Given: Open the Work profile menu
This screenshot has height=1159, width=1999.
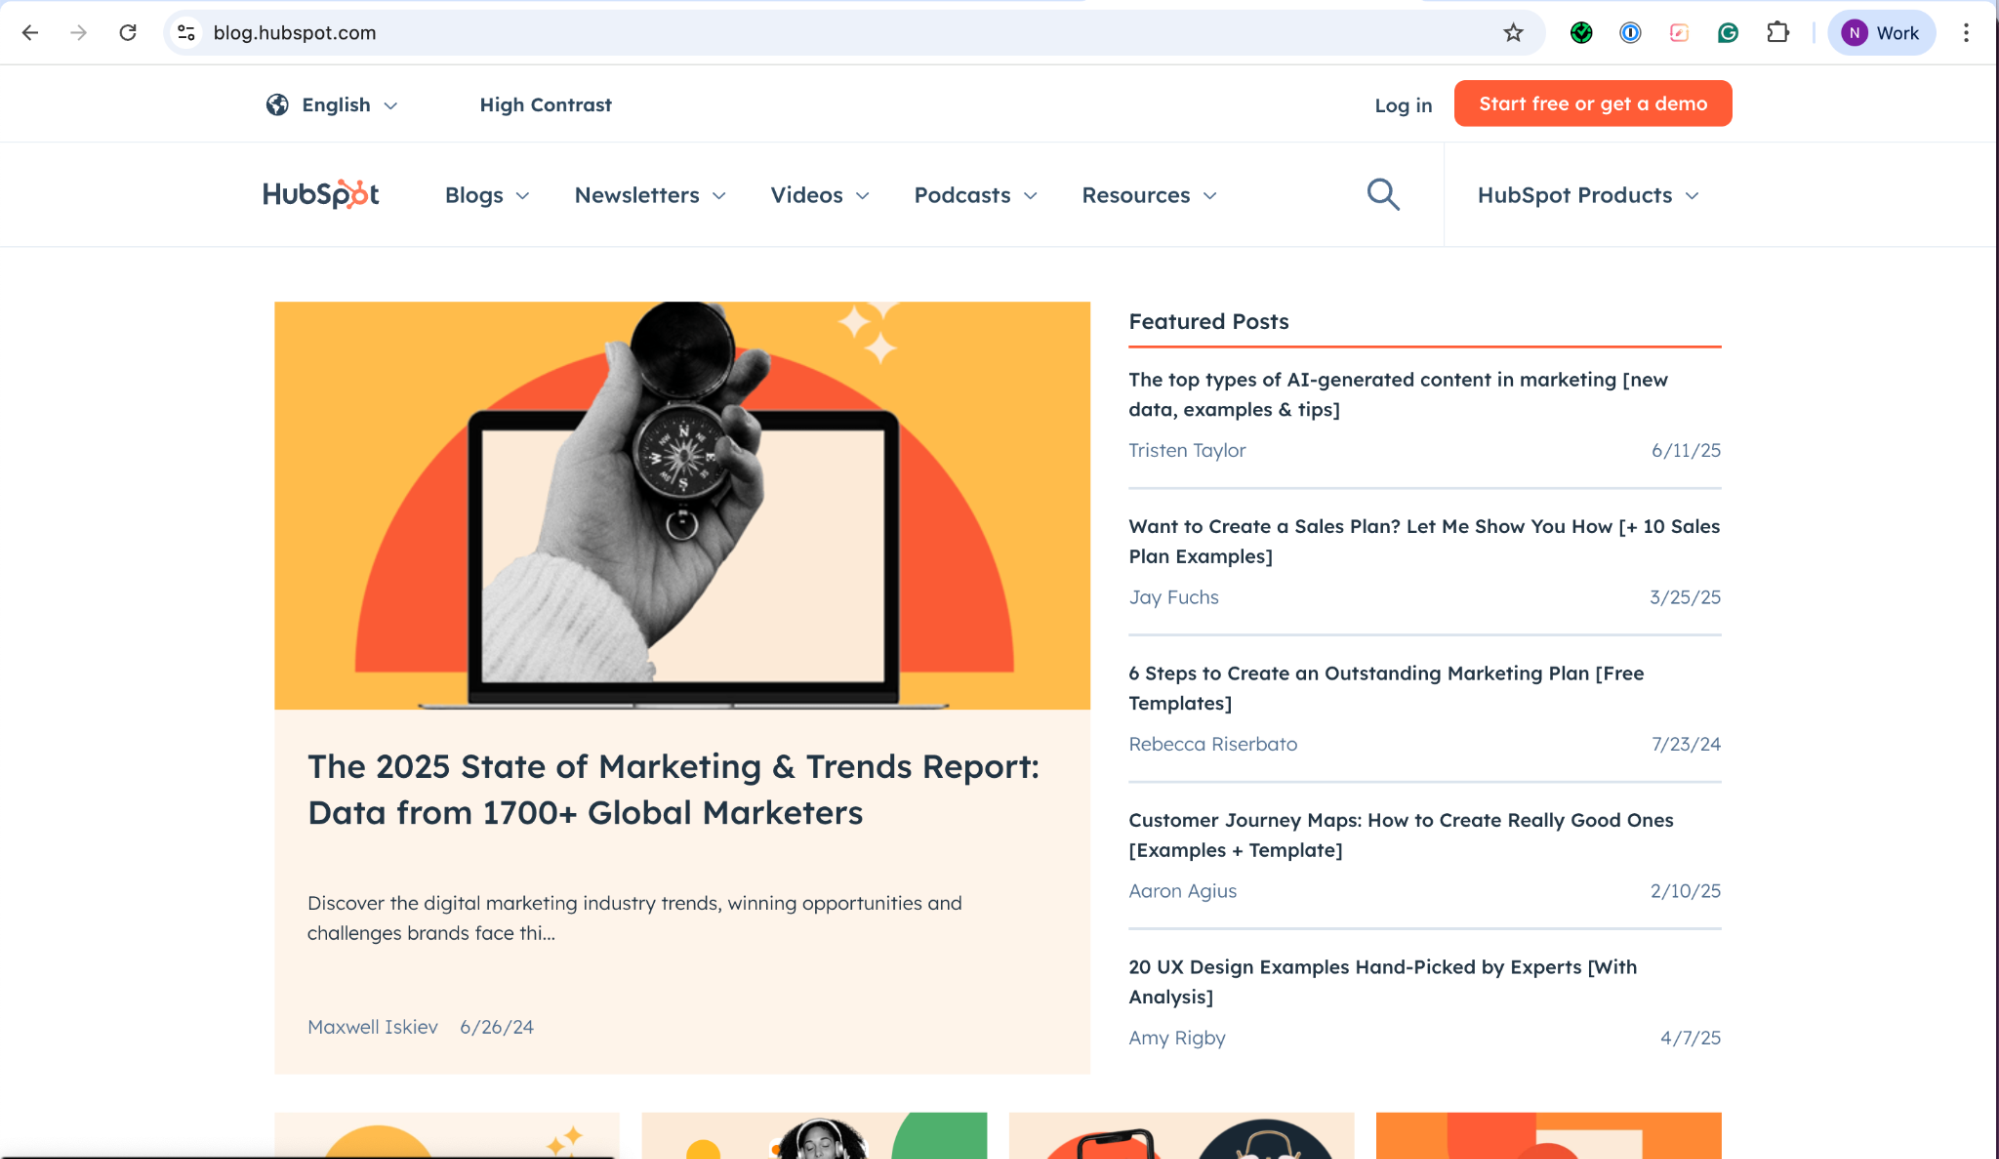Looking at the screenshot, I should pos(1881,33).
